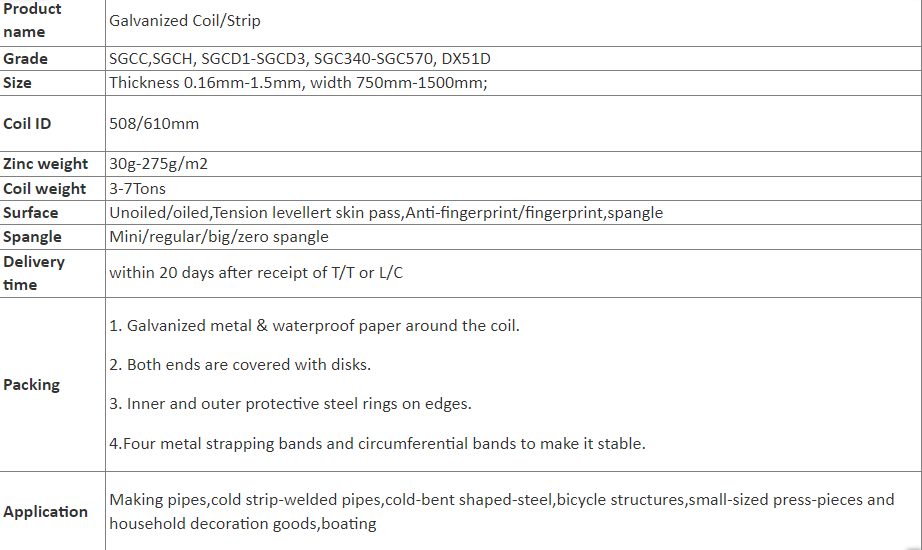
Task: Click the "Mini/regular/big/zero spangle" value
Action: 218,237
